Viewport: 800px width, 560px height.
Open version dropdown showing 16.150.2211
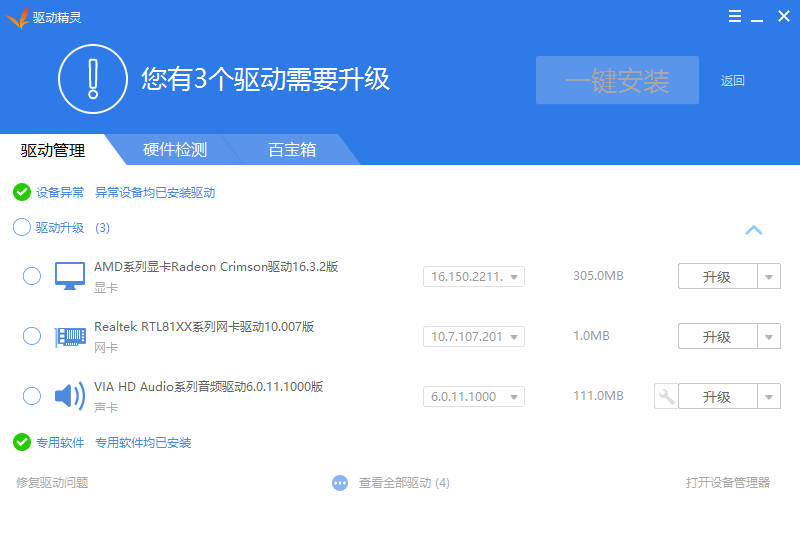(474, 276)
